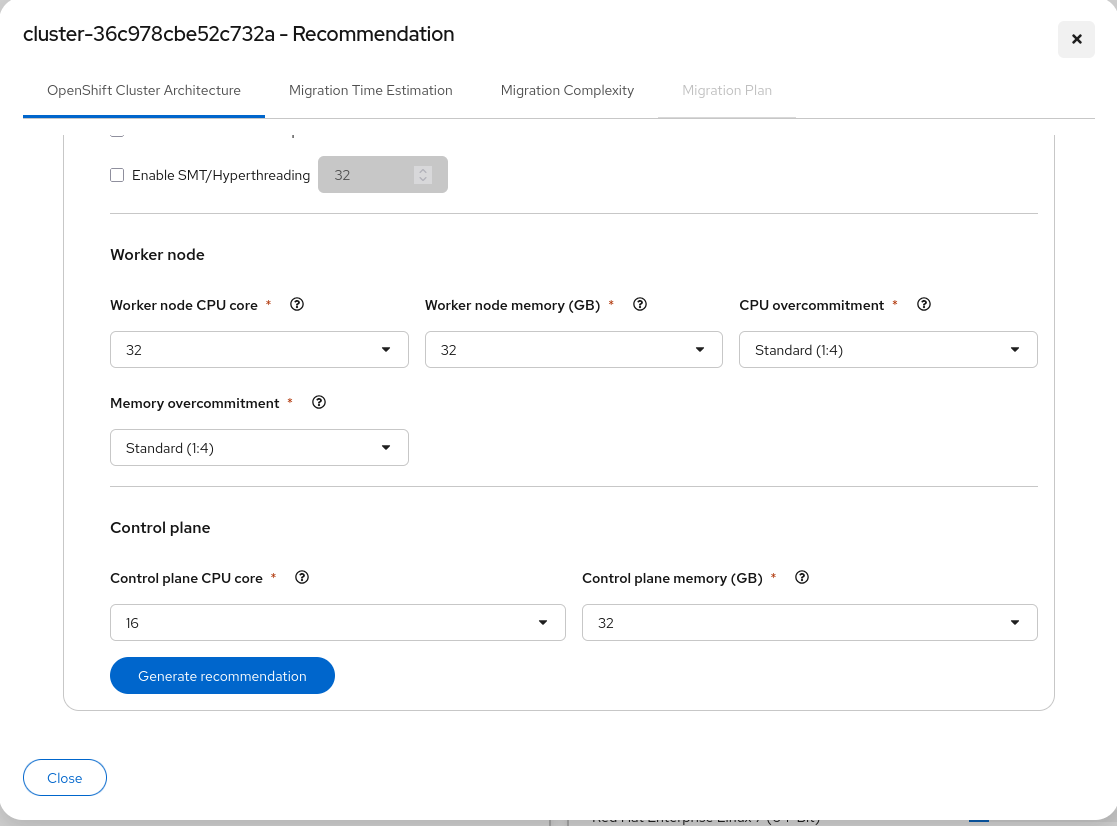Expand Control plane CPU core dropdown

coord(338,623)
